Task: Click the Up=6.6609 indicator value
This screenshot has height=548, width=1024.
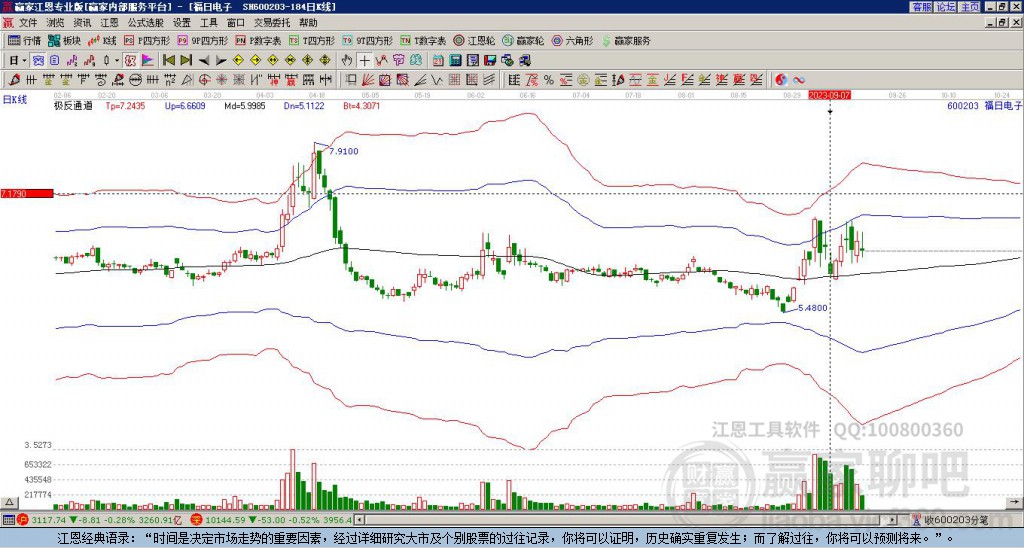Action: tap(185, 105)
